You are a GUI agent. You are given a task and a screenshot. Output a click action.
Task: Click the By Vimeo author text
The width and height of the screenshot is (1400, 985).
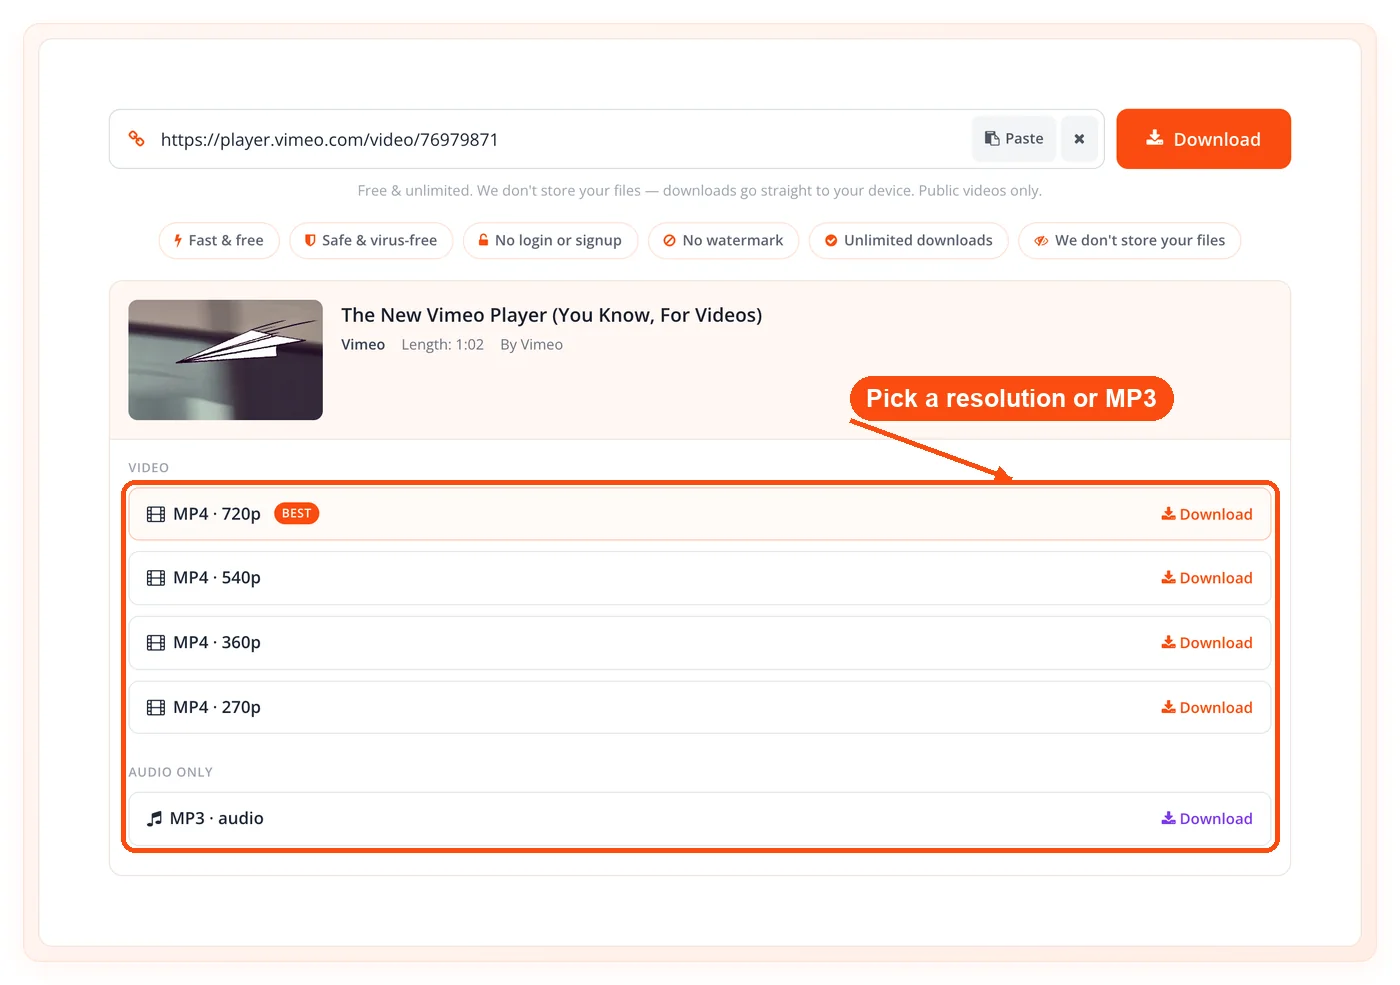point(531,345)
